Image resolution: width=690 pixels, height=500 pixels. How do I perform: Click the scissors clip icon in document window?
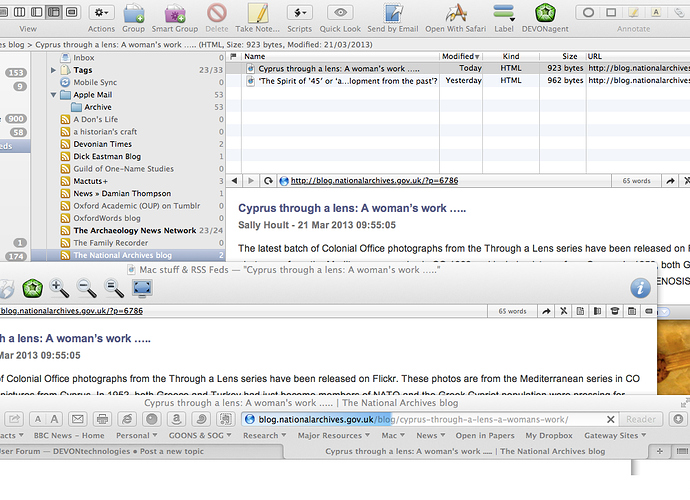563,311
